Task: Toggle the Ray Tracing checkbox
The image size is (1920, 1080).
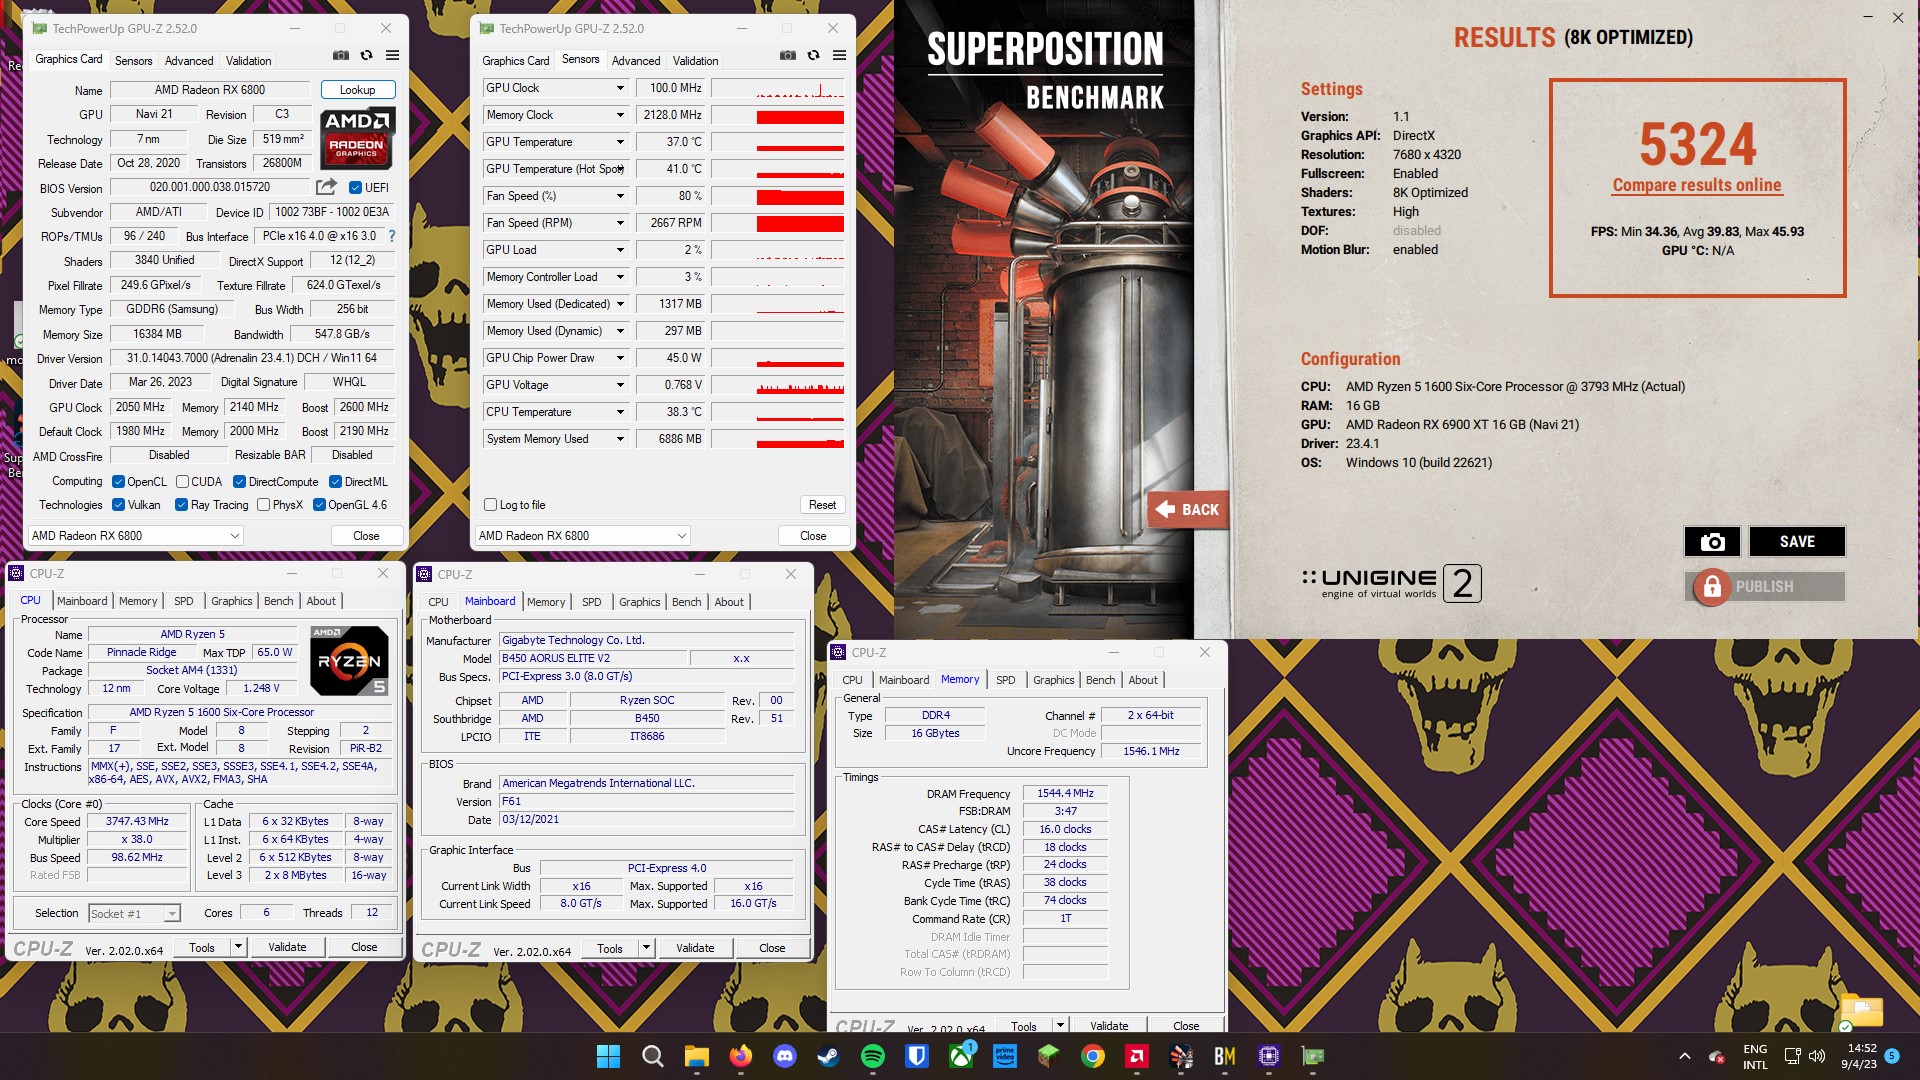Action: point(181,505)
